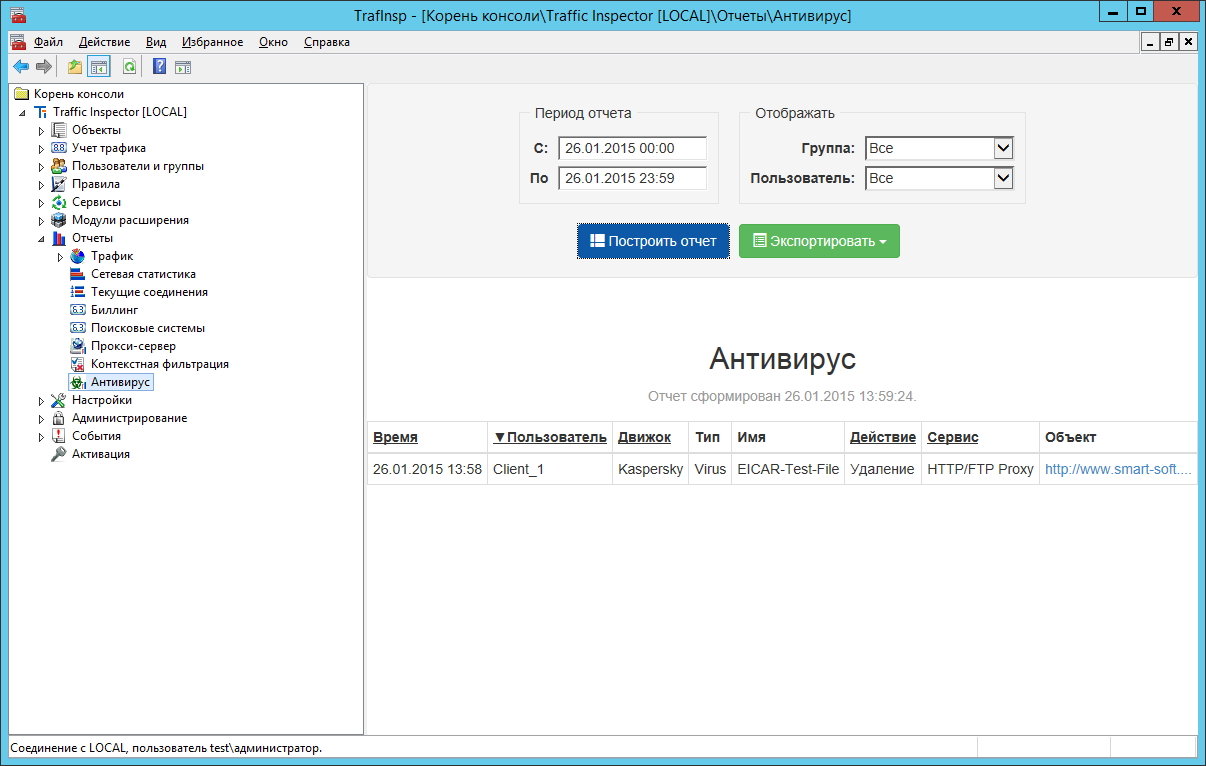Screen dimensions: 1206x766
Task: Click the Сетевая статистика icon
Action: [x=78, y=274]
